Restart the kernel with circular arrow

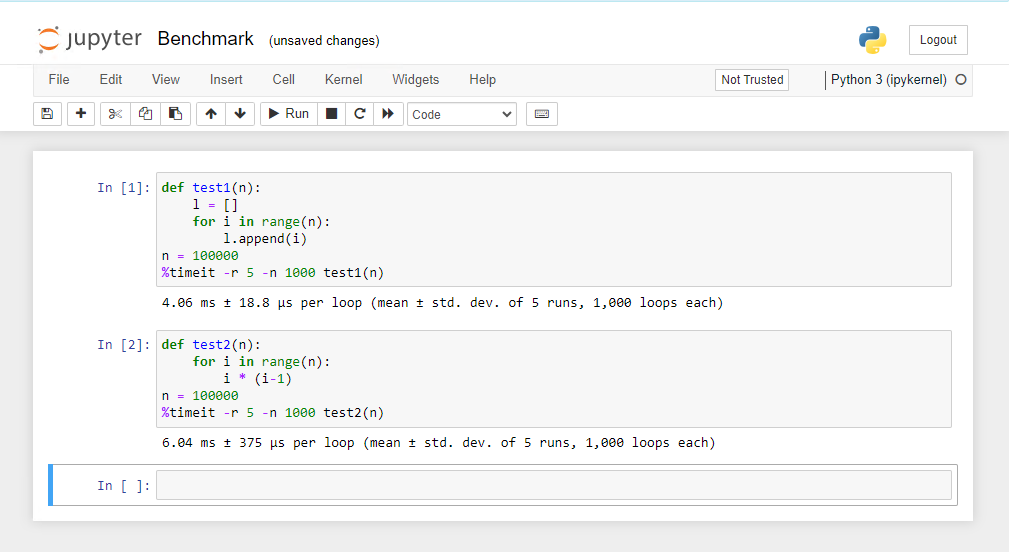(360, 114)
